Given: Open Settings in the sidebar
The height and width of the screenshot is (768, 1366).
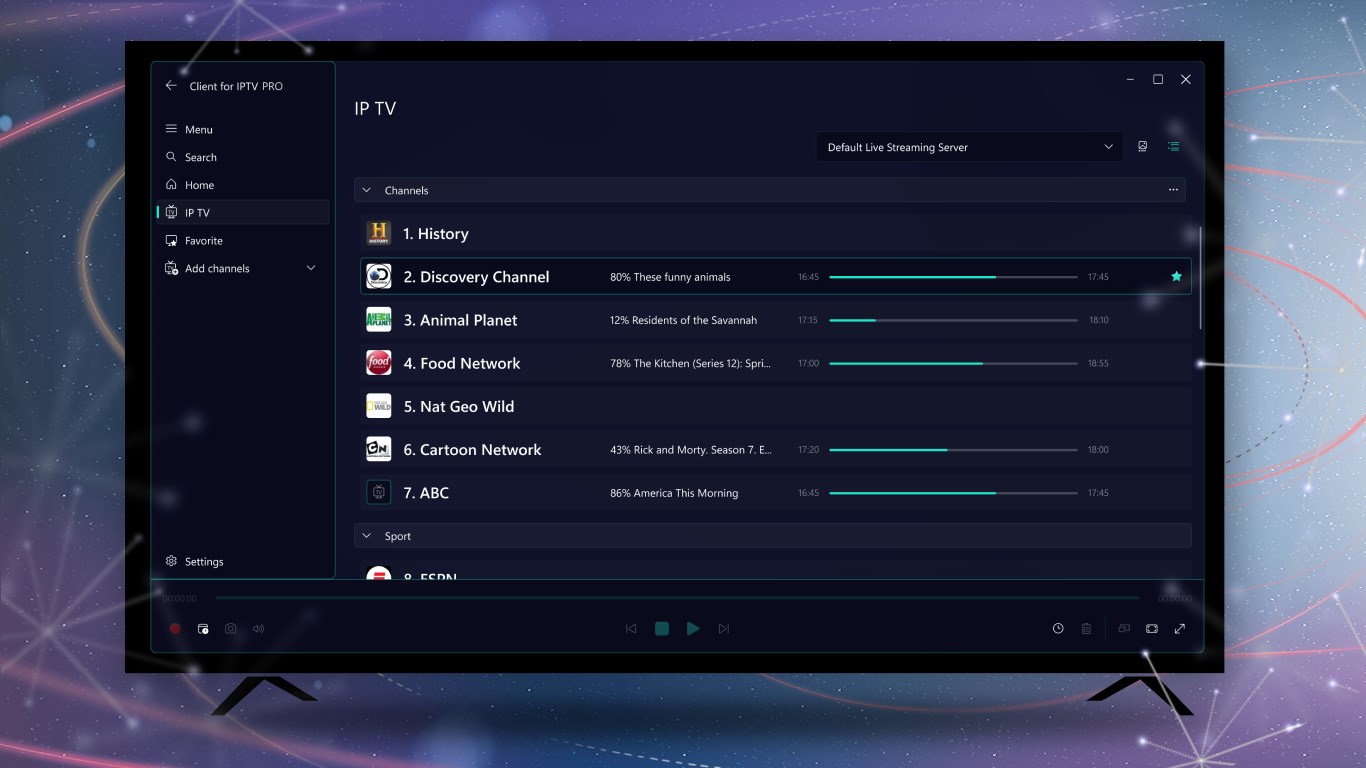Looking at the screenshot, I should coord(243,562).
